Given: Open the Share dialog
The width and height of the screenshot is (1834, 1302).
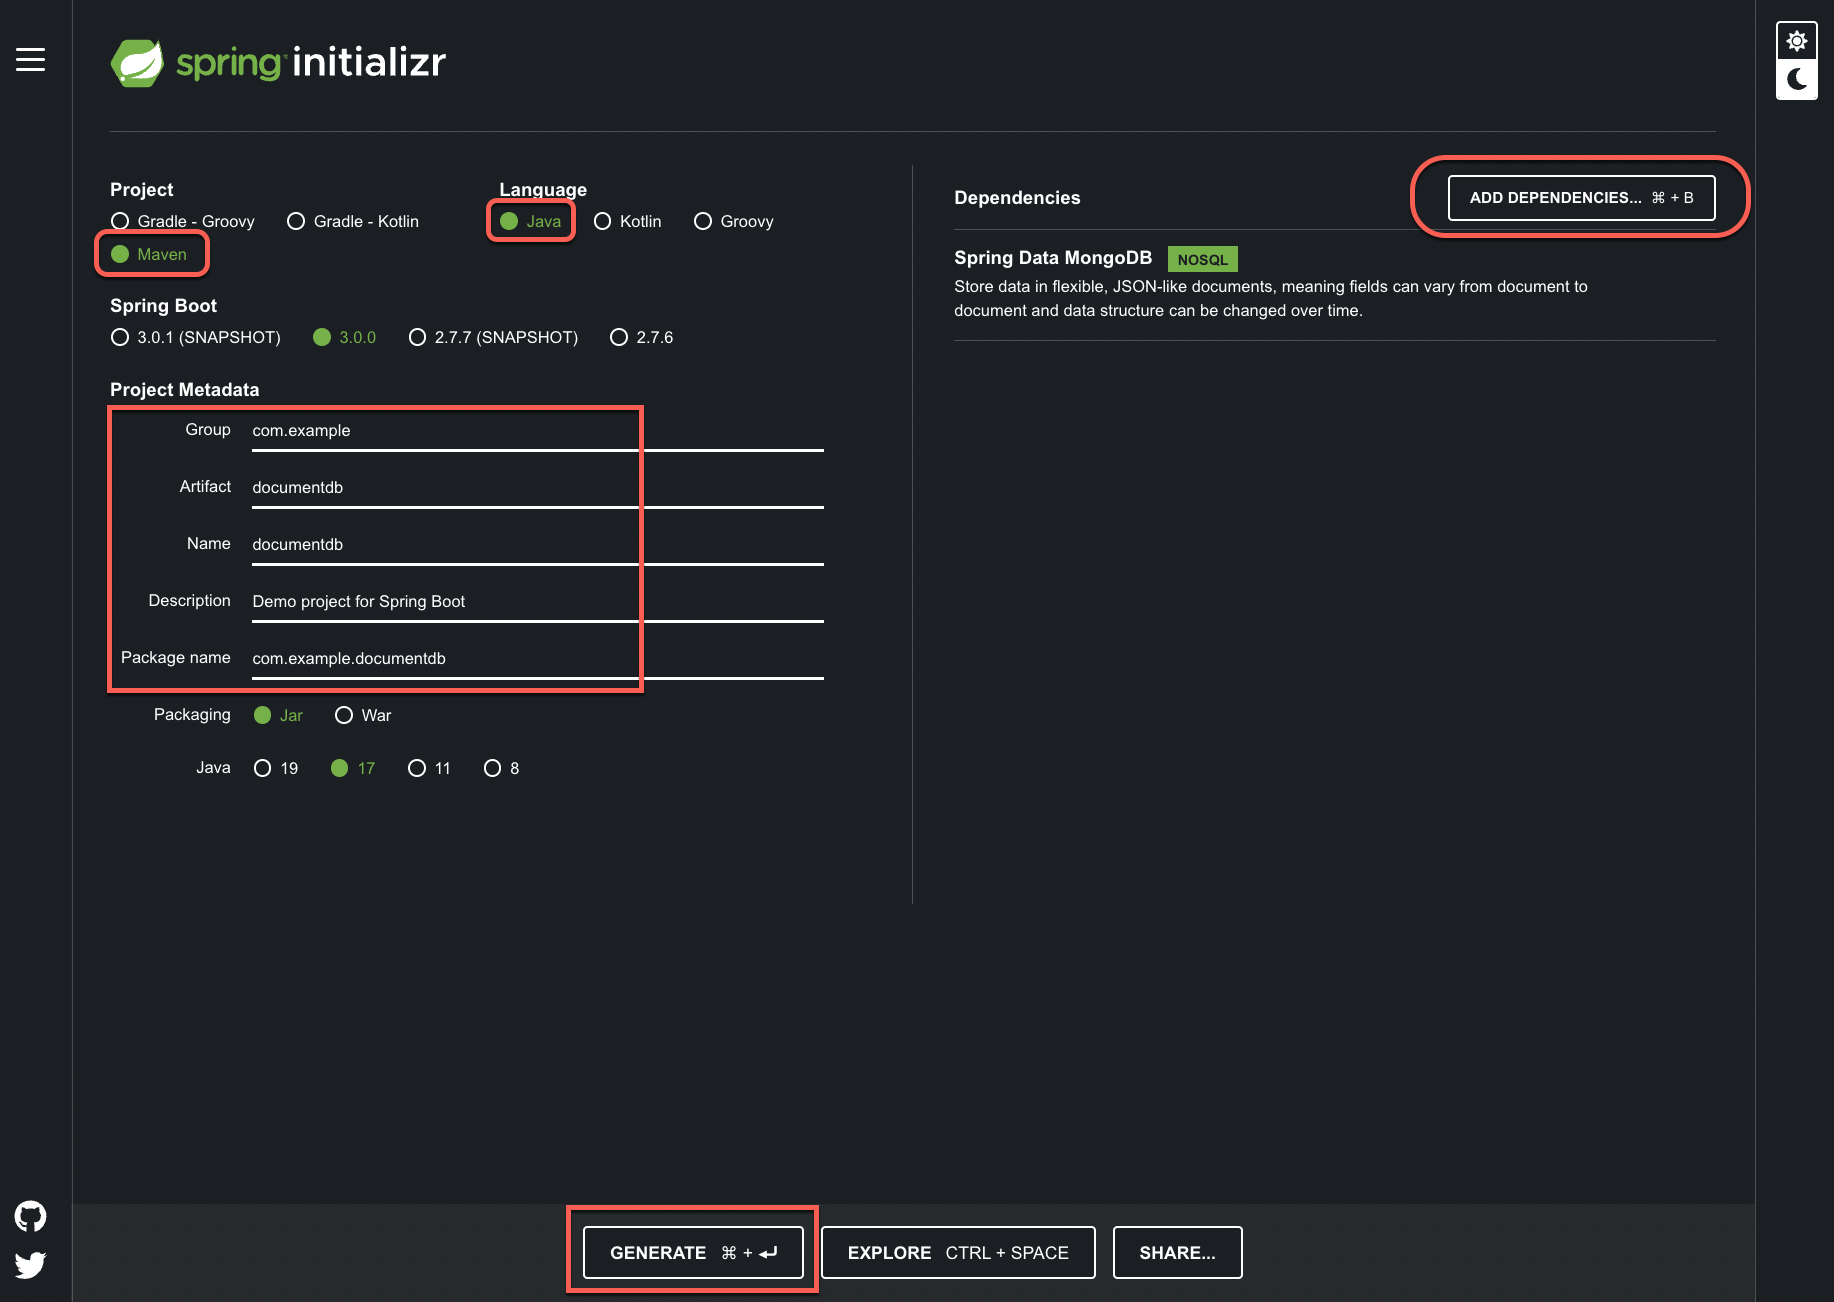Looking at the screenshot, I should coord(1177,1252).
